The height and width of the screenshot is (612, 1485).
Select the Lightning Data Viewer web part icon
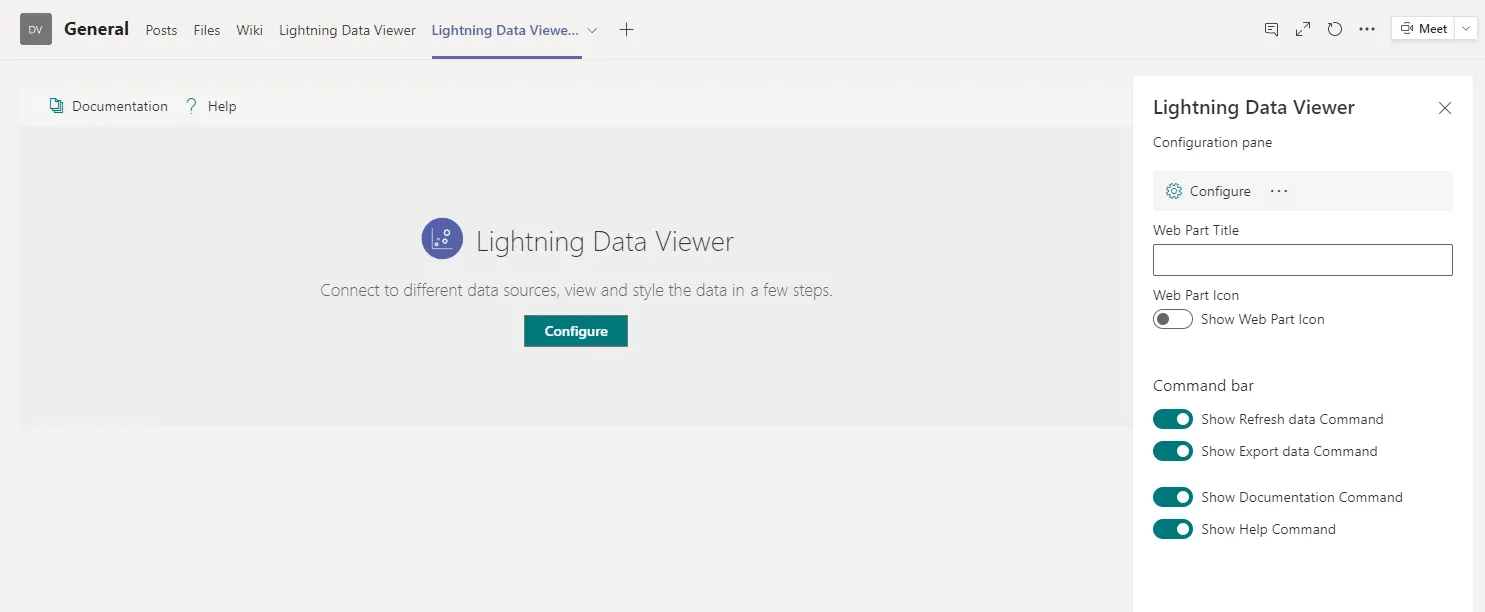pos(441,238)
